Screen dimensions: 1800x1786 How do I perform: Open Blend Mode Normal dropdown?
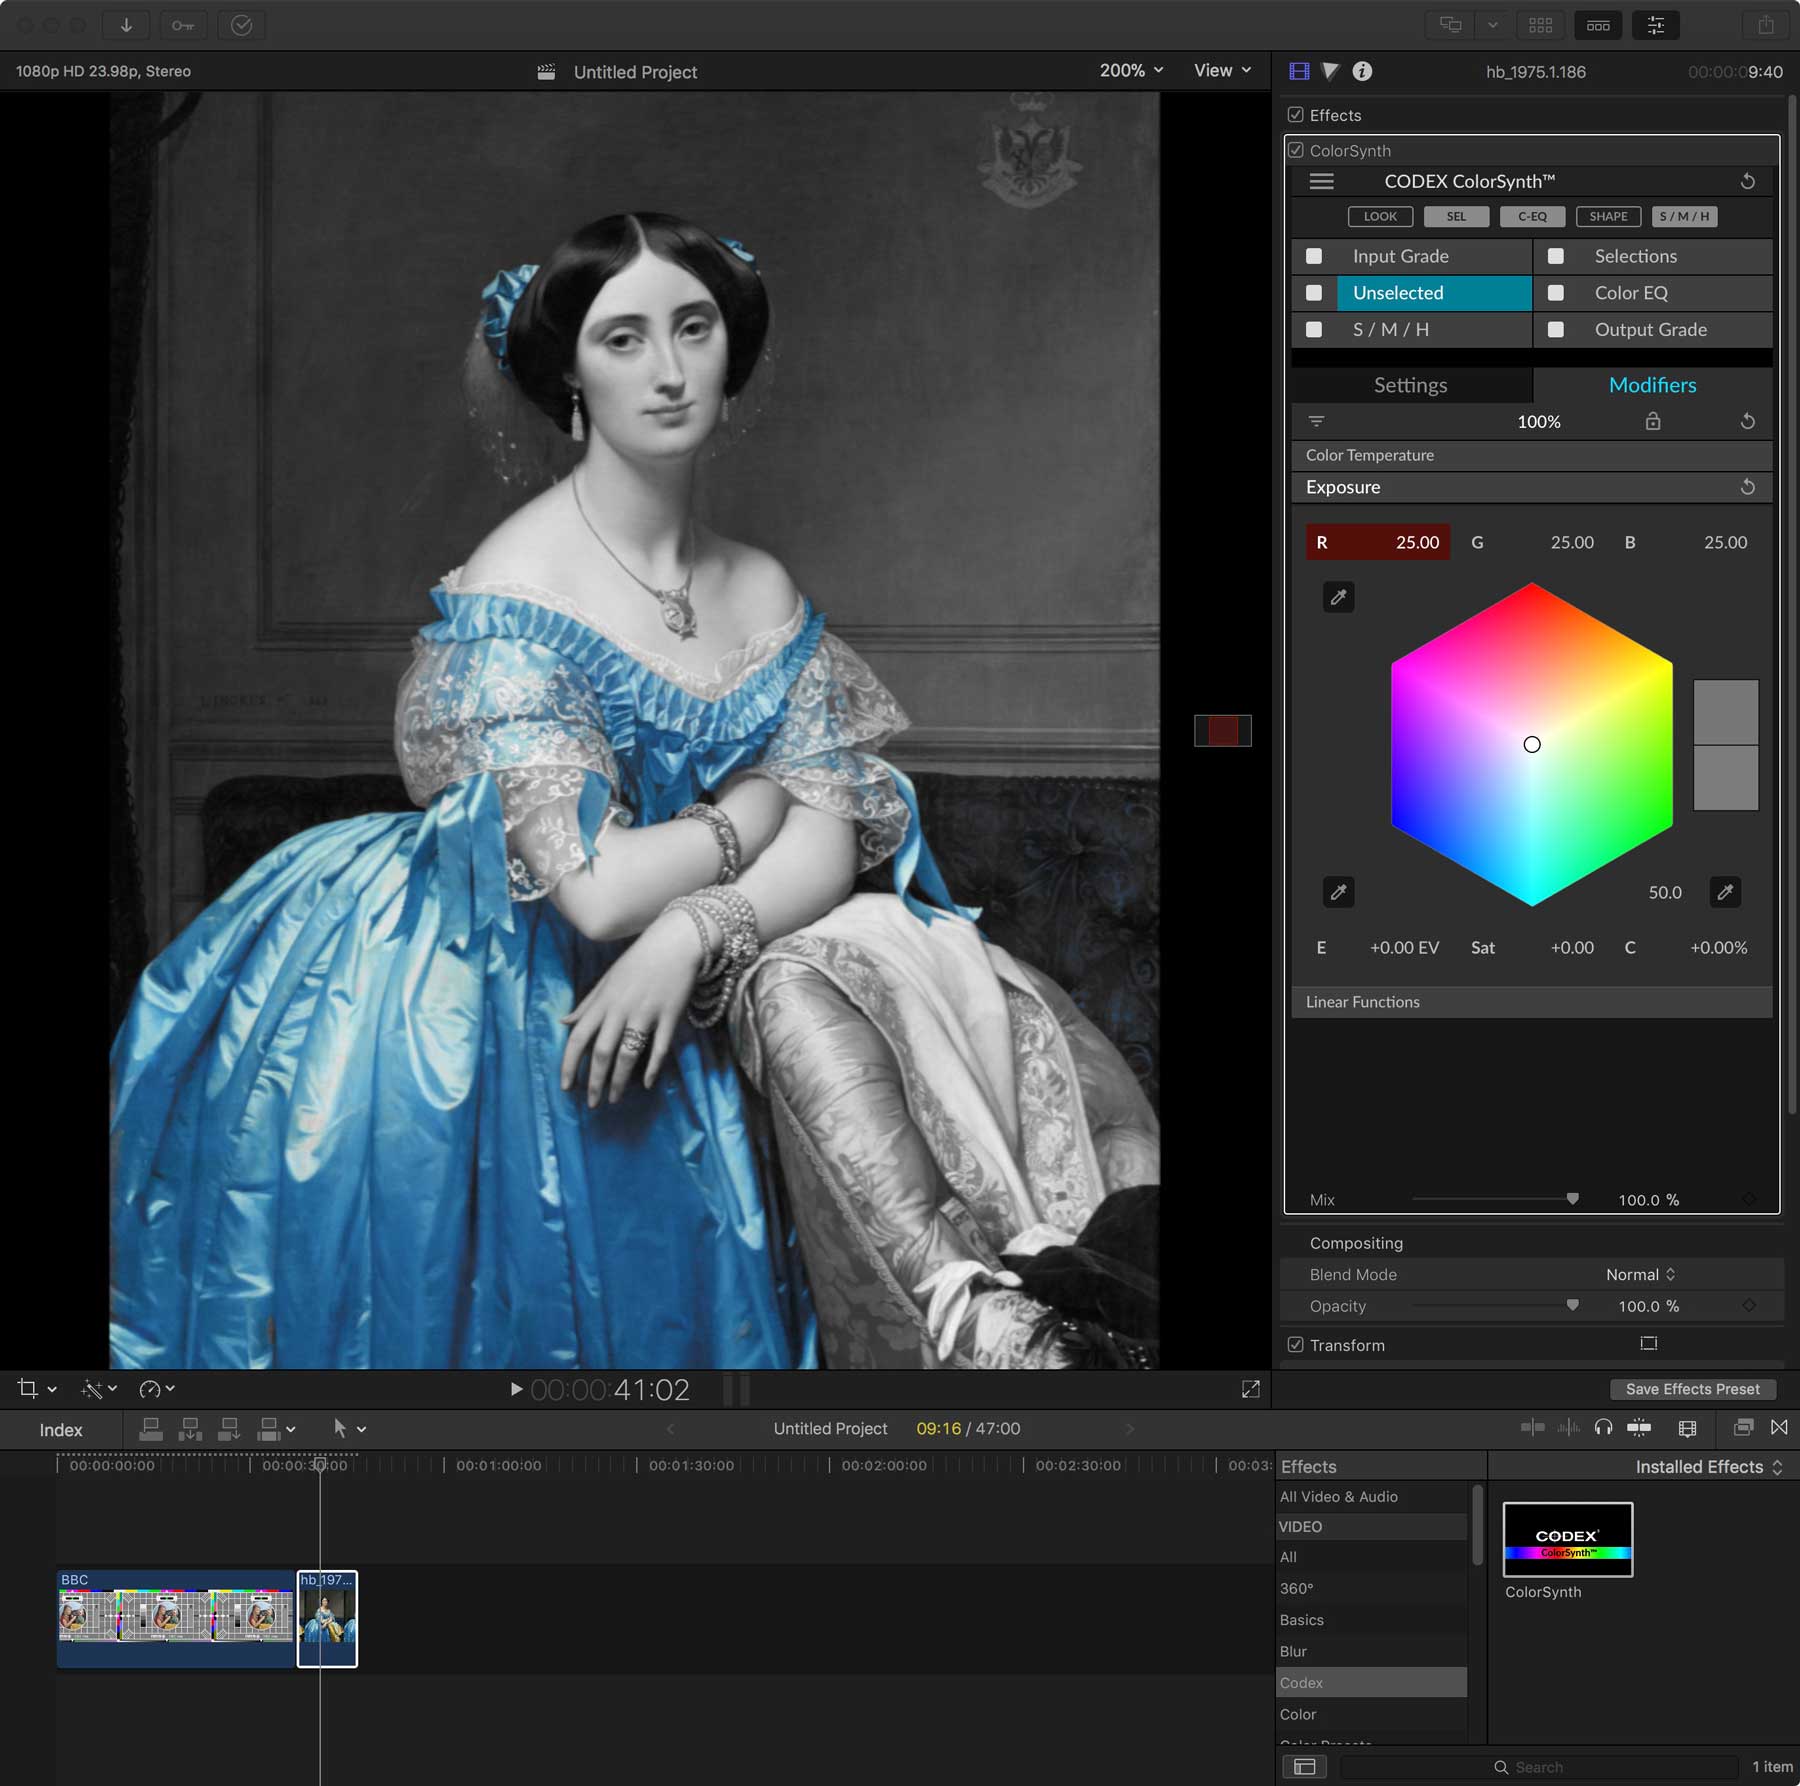(1640, 1275)
